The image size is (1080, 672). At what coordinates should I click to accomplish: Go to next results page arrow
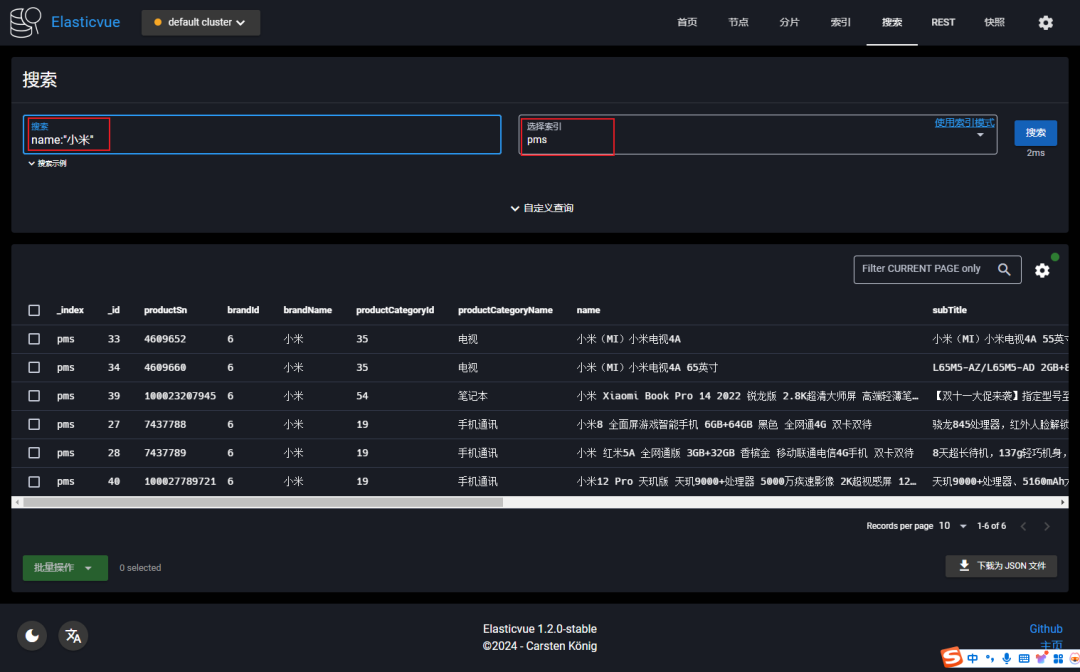tap(1047, 526)
